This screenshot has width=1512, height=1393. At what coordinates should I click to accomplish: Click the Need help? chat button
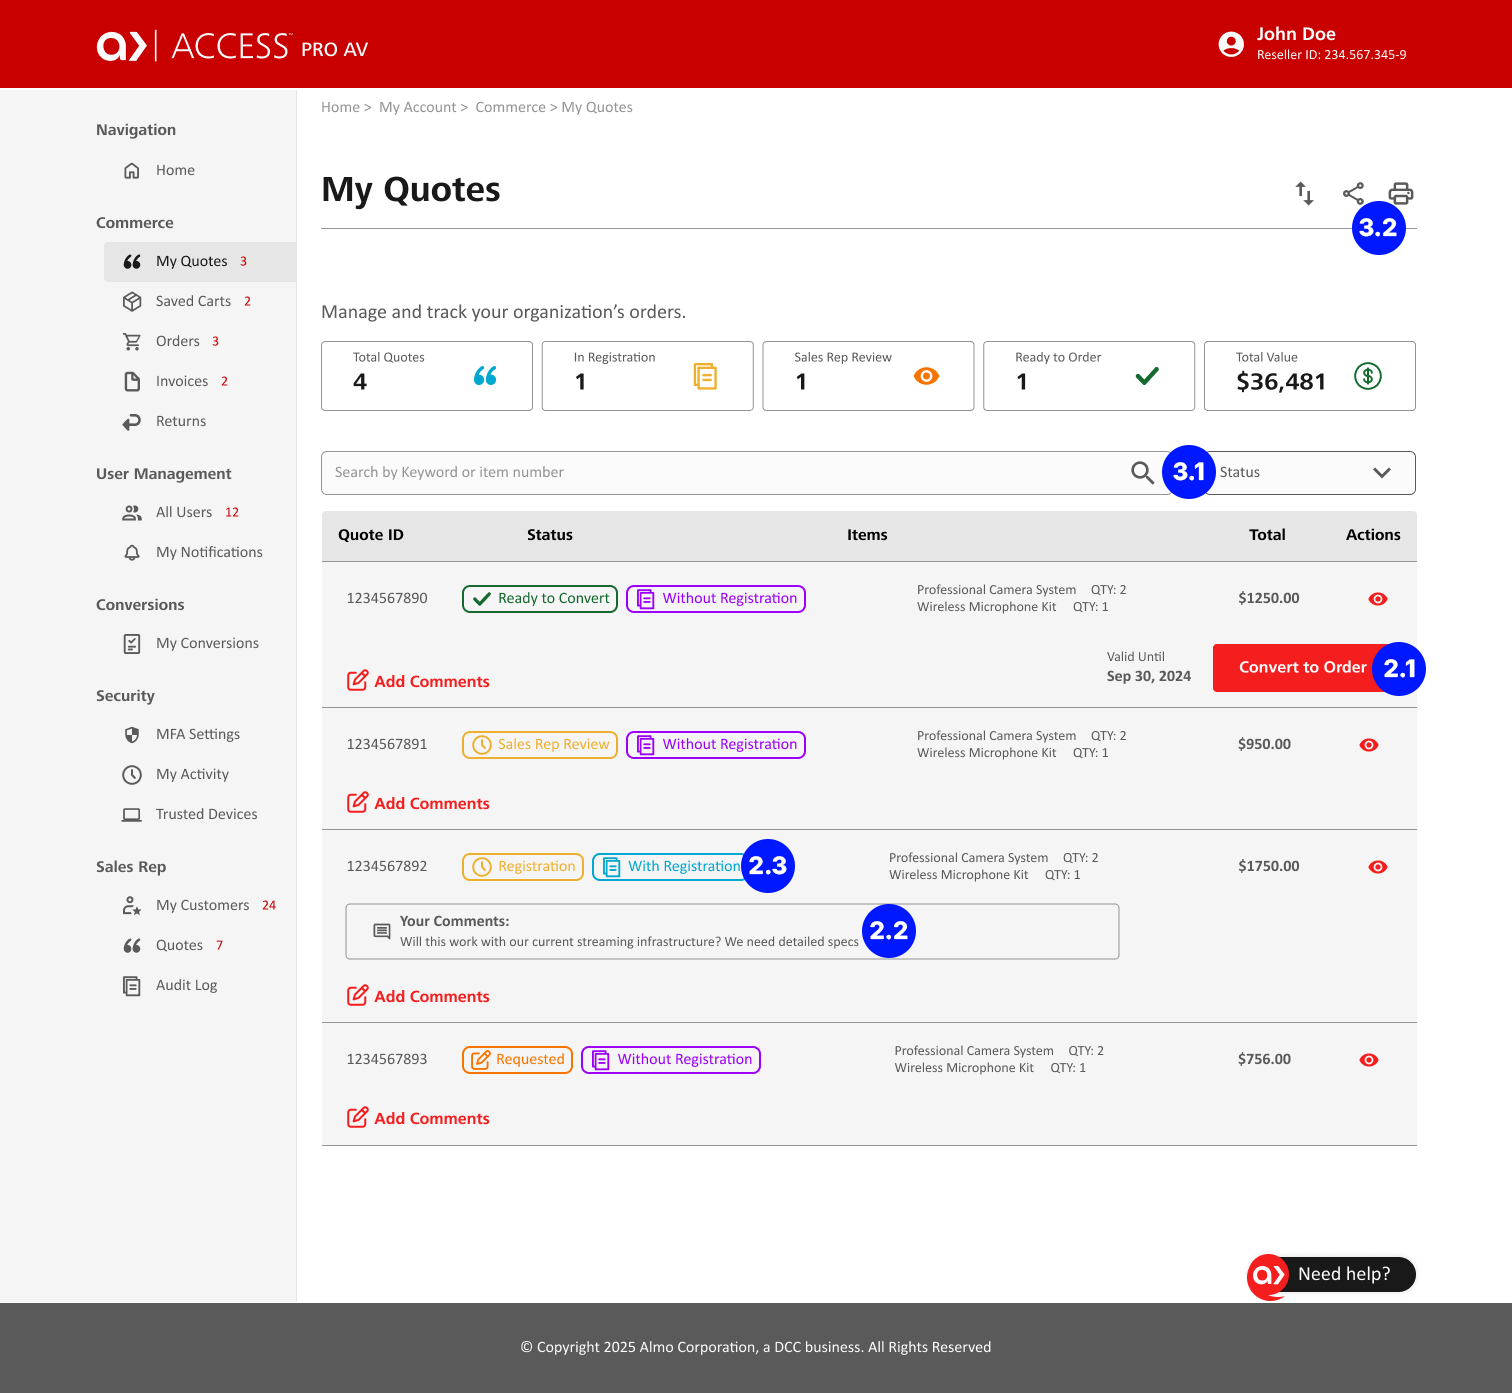pyautogui.click(x=1331, y=1275)
